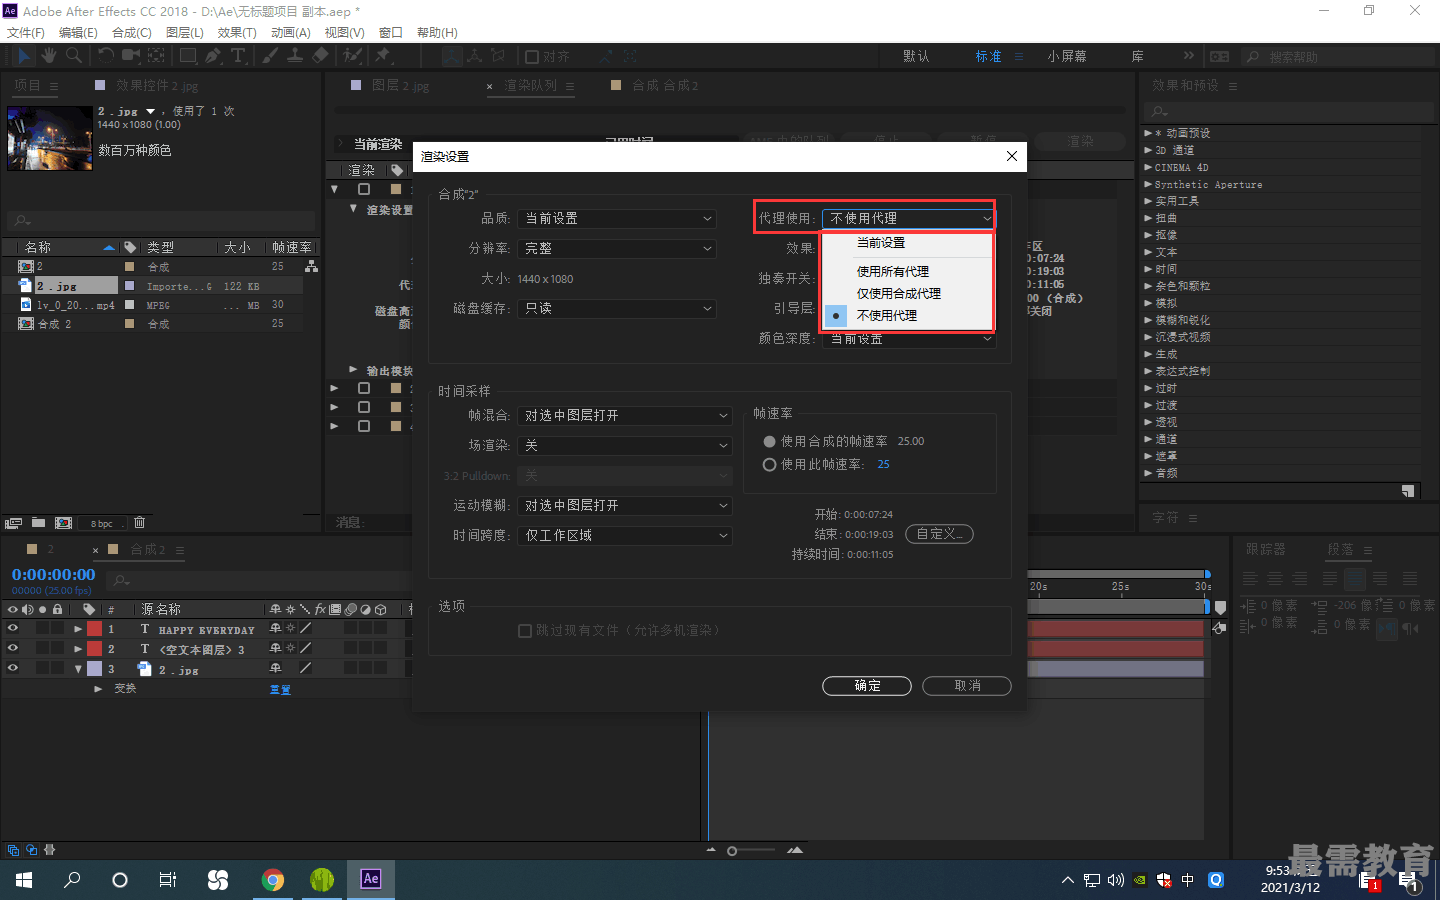
Task: Open the 文件(F) menu
Action: point(26,32)
